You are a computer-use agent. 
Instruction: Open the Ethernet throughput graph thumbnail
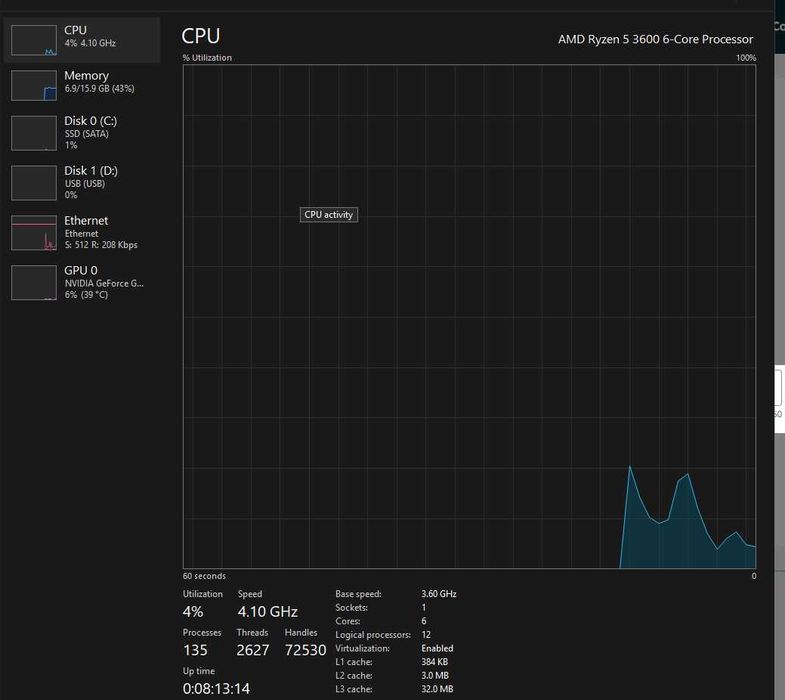pyautogui.click(x=34, y=233)
